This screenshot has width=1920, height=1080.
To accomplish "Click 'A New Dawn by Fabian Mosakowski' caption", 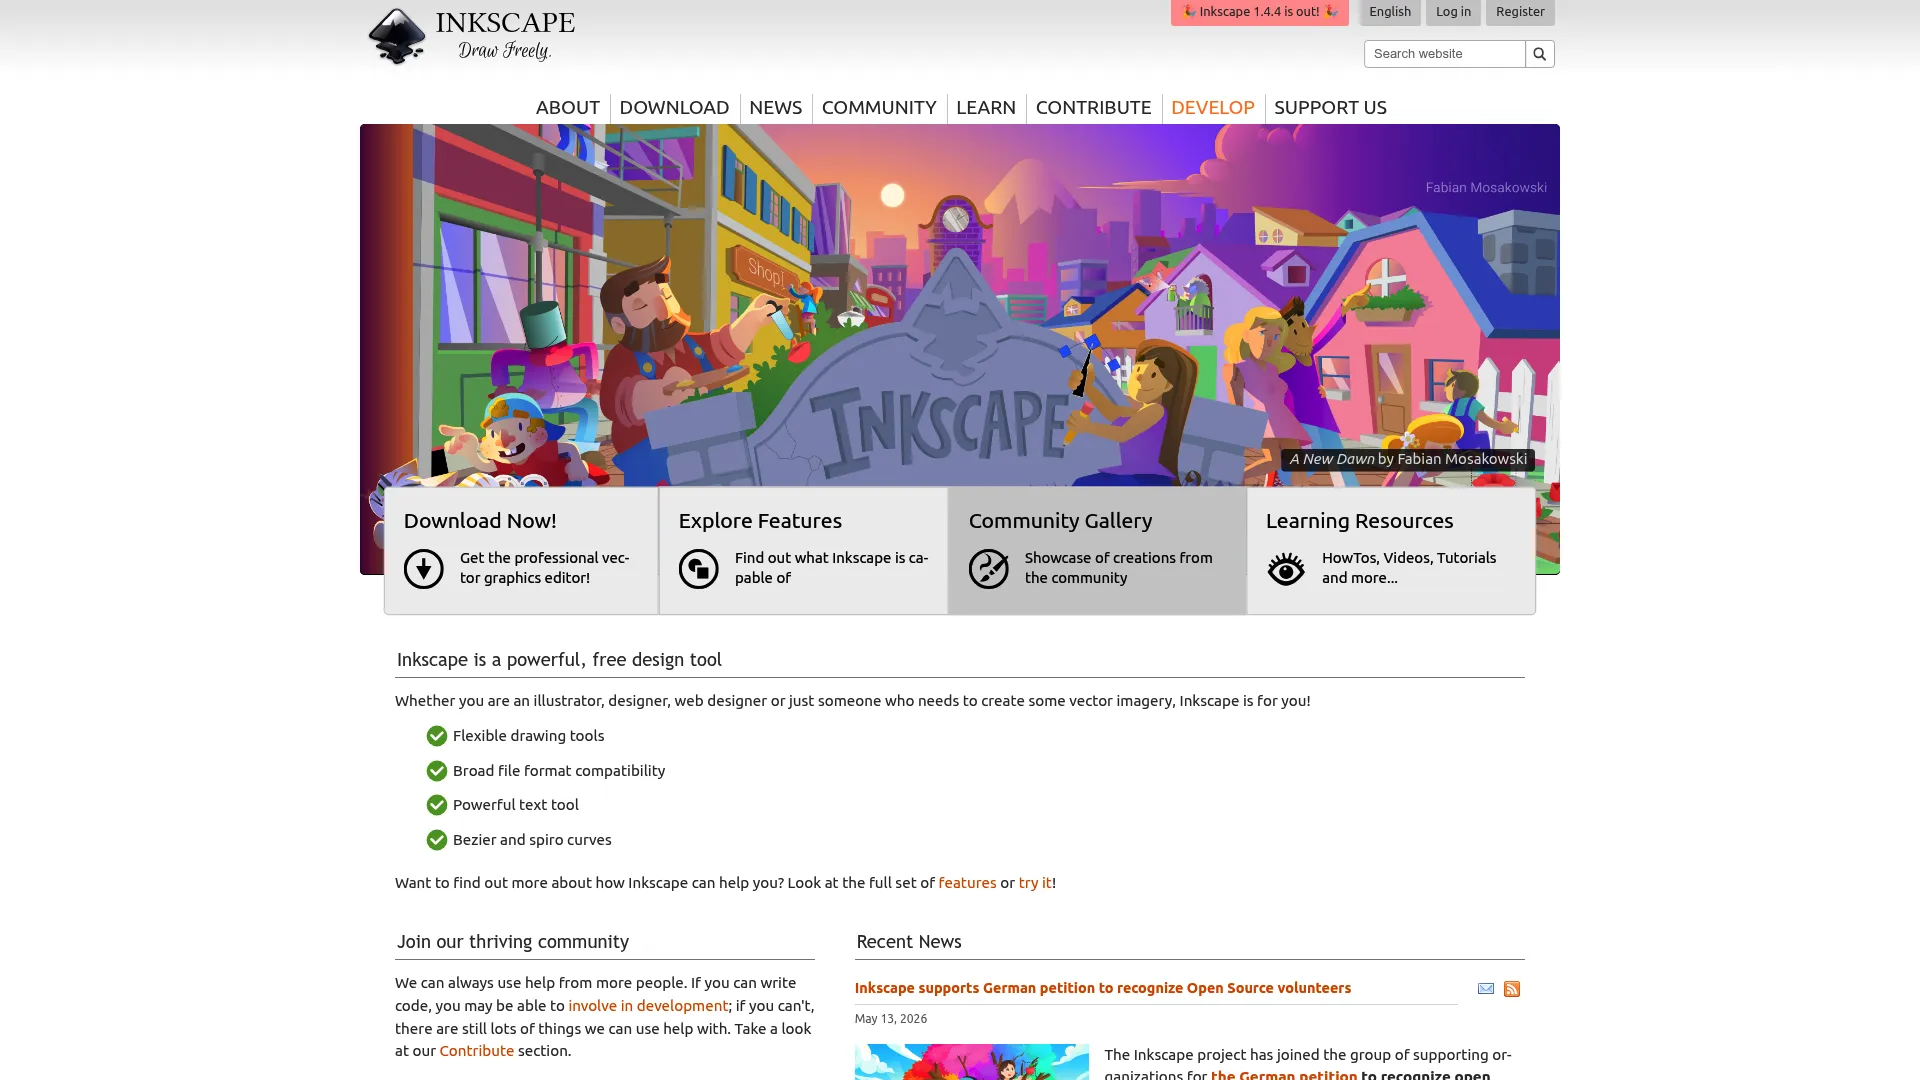I will coord(1408,459).
